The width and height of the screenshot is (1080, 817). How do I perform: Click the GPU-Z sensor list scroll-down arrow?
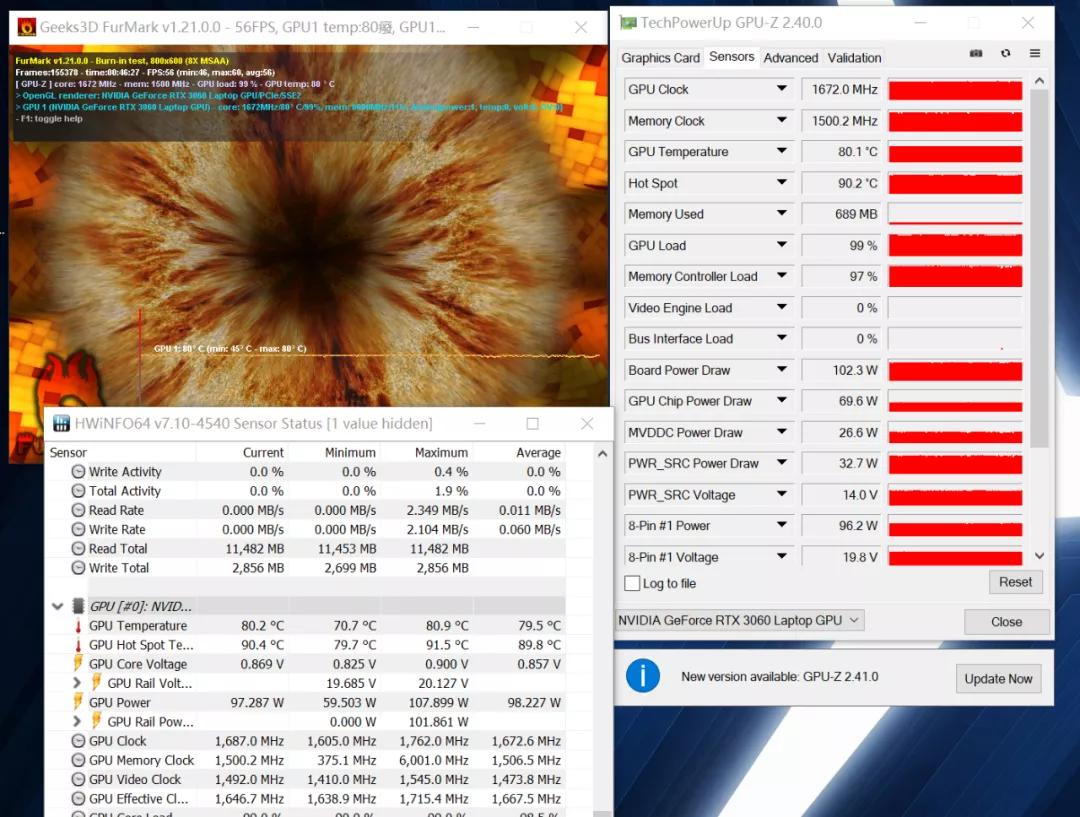(x=1039, y=556)
